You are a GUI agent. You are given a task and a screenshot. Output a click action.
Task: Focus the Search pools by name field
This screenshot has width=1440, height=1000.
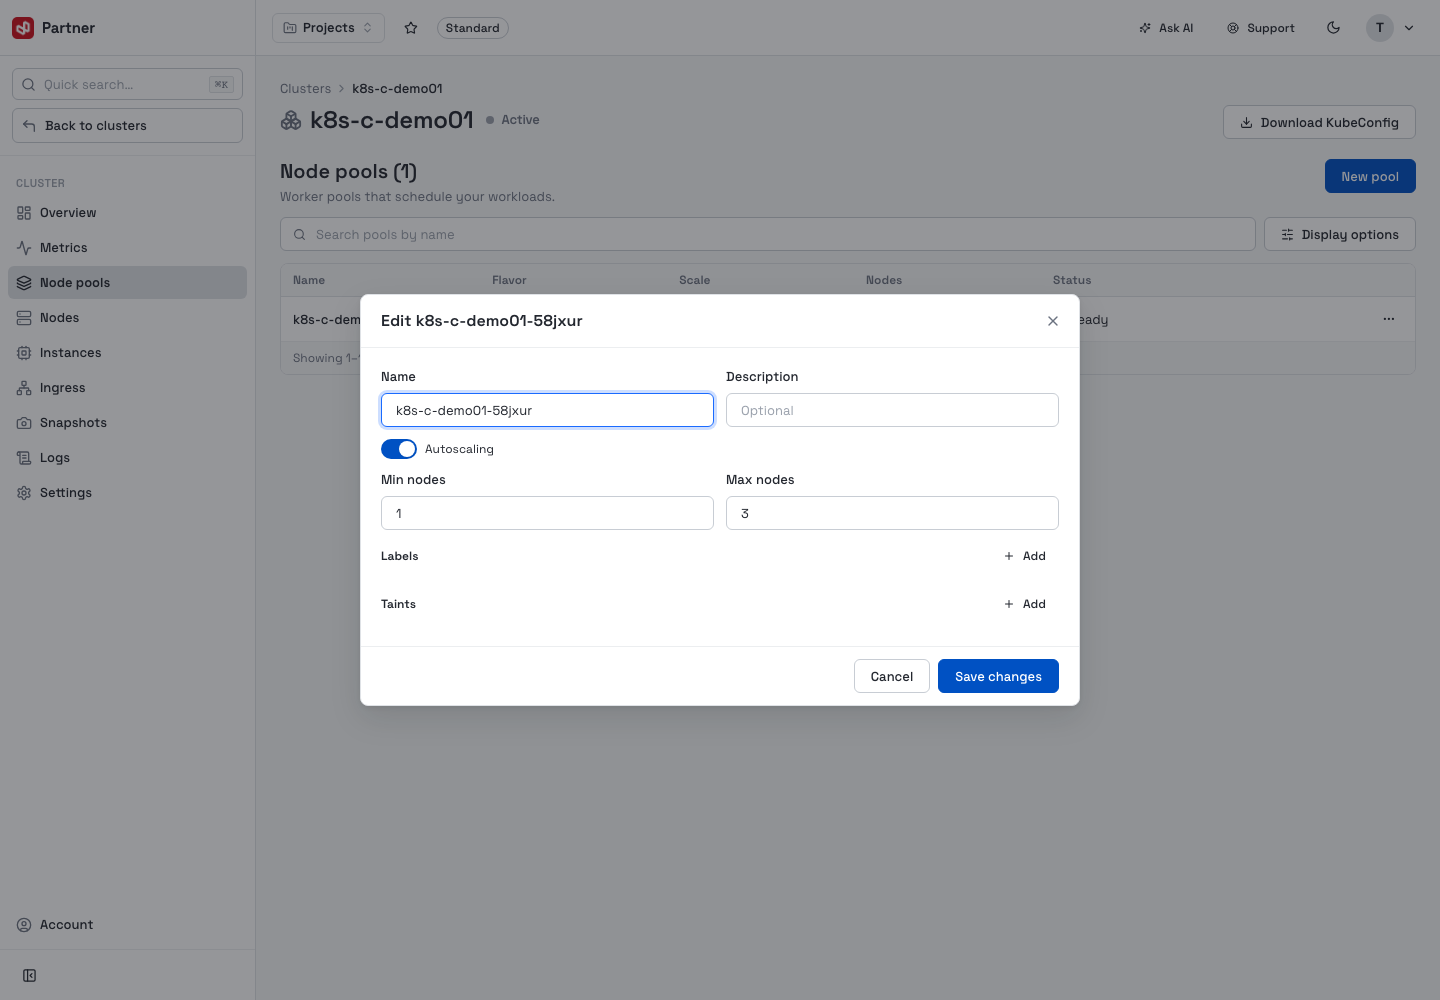click(x=767, y=234)
